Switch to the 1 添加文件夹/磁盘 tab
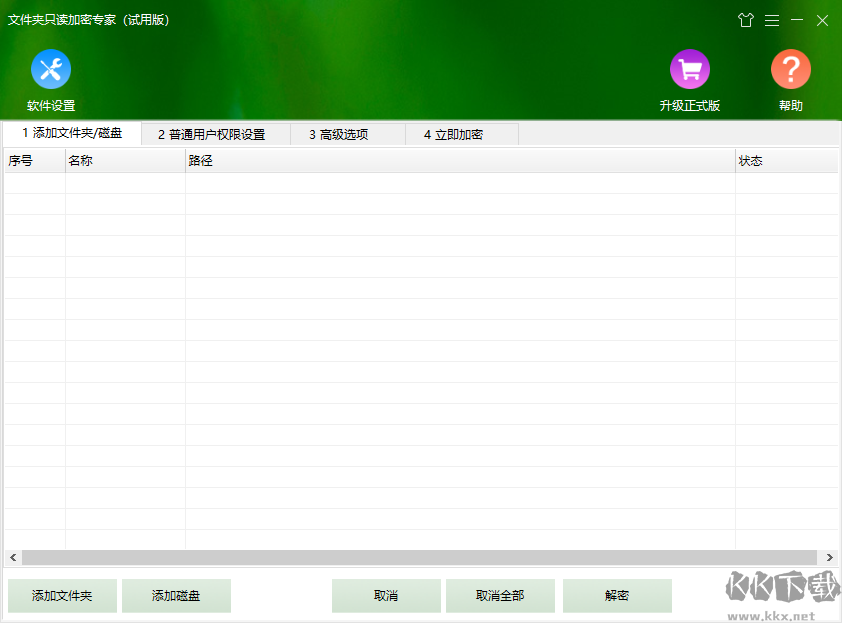This screenshot has width=842, height=623. click(x=72, y=133)
